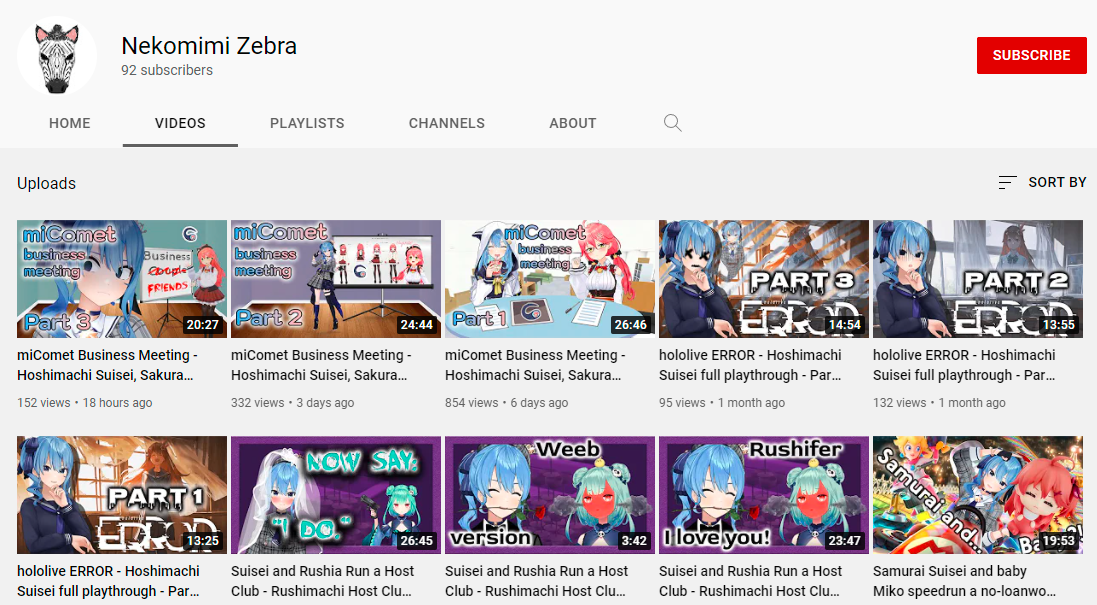Open the channel search magnifier icon
The image size is (1097, 605).
click(672, 123)
